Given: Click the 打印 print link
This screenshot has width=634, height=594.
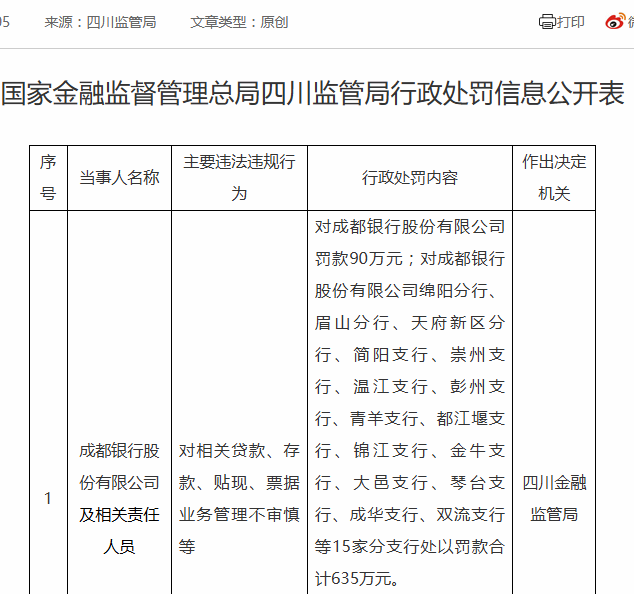Looking at the screenshot, I should click(571, 22).
